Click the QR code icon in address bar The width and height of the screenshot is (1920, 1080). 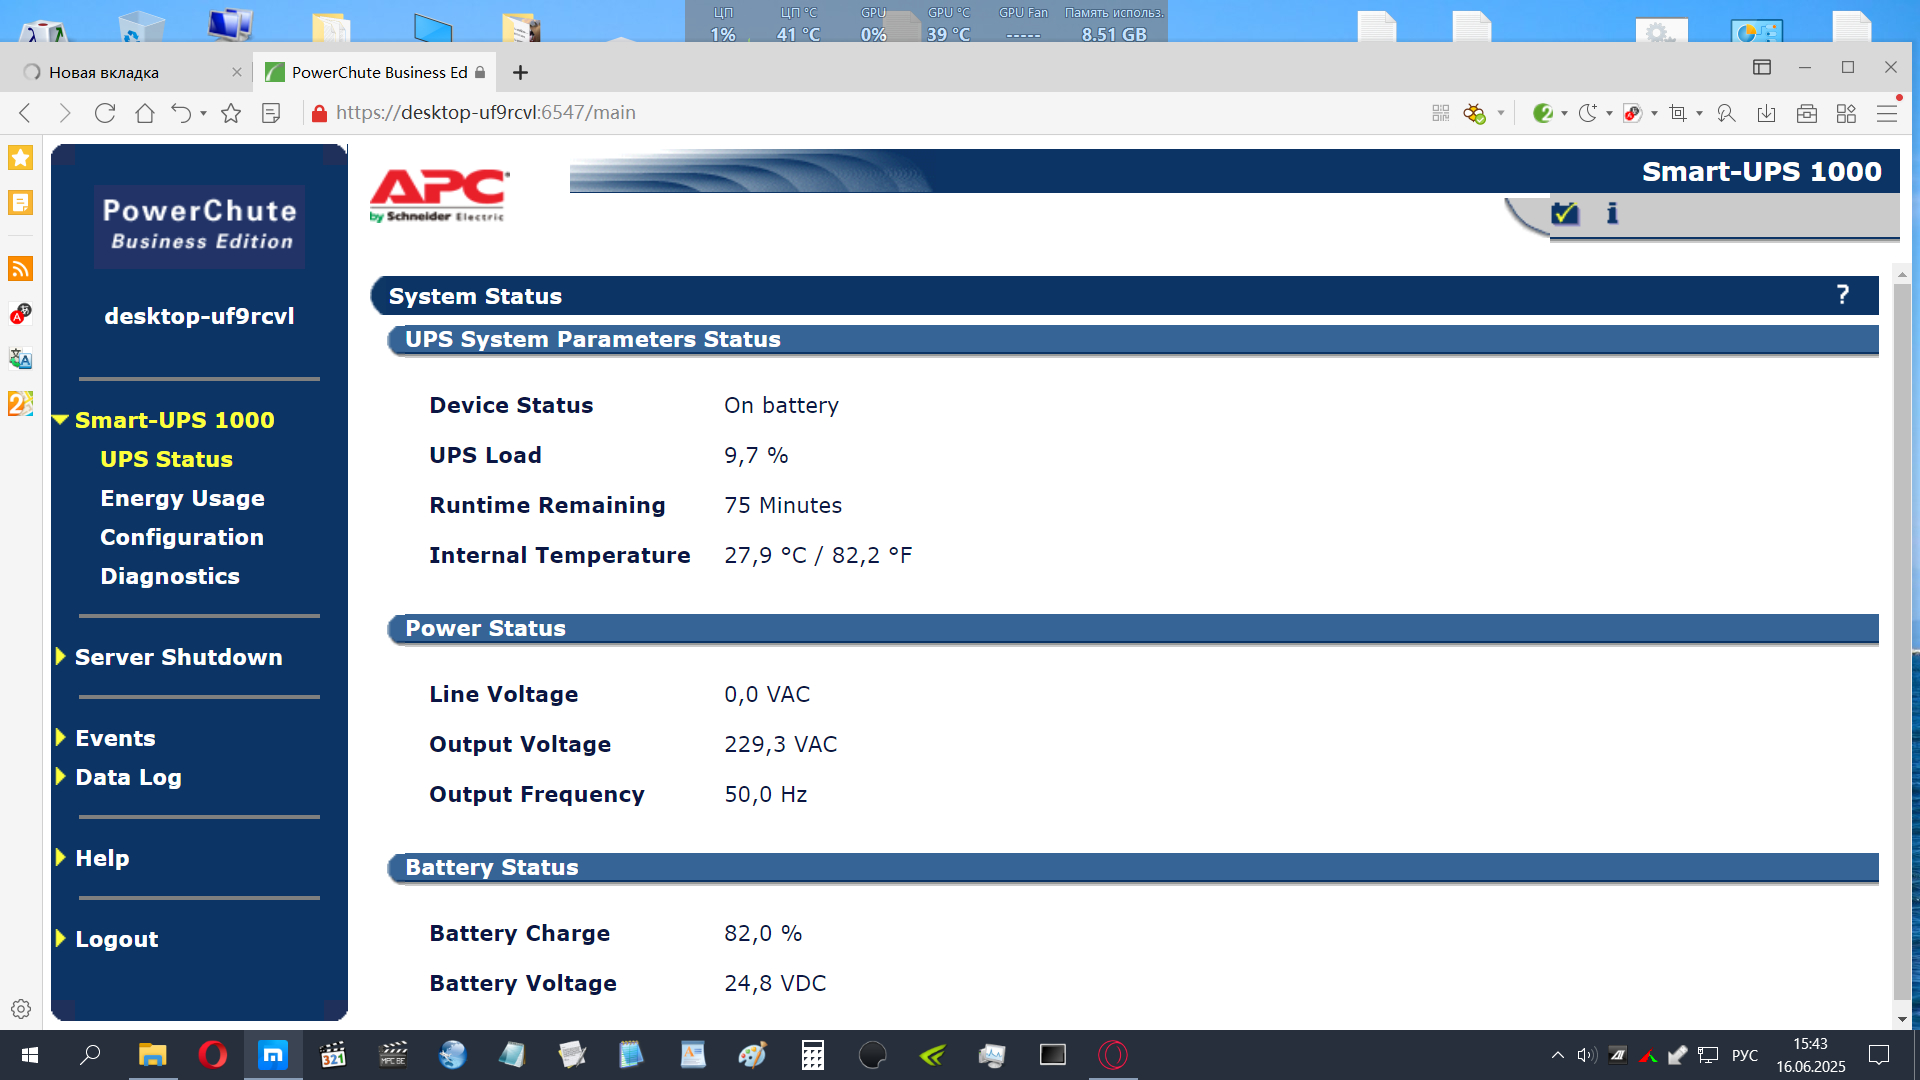coord(1440,113)
